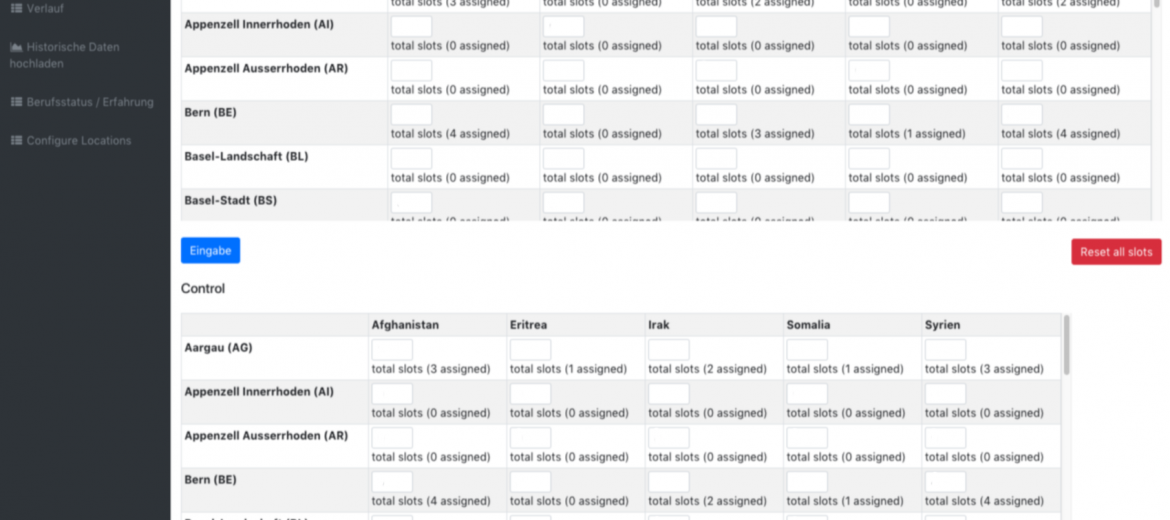
Task: Click the Verlauf list icon in sidebar
Action: click(x=16, y=8)
